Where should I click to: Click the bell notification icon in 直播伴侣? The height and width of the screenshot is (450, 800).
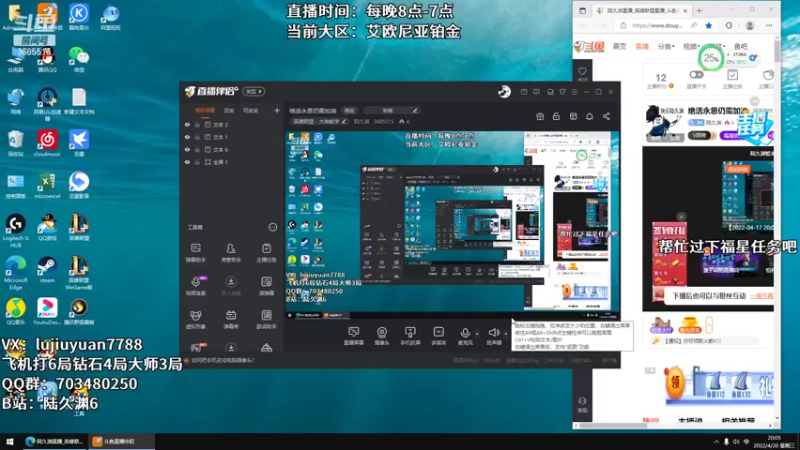[589, 116]
